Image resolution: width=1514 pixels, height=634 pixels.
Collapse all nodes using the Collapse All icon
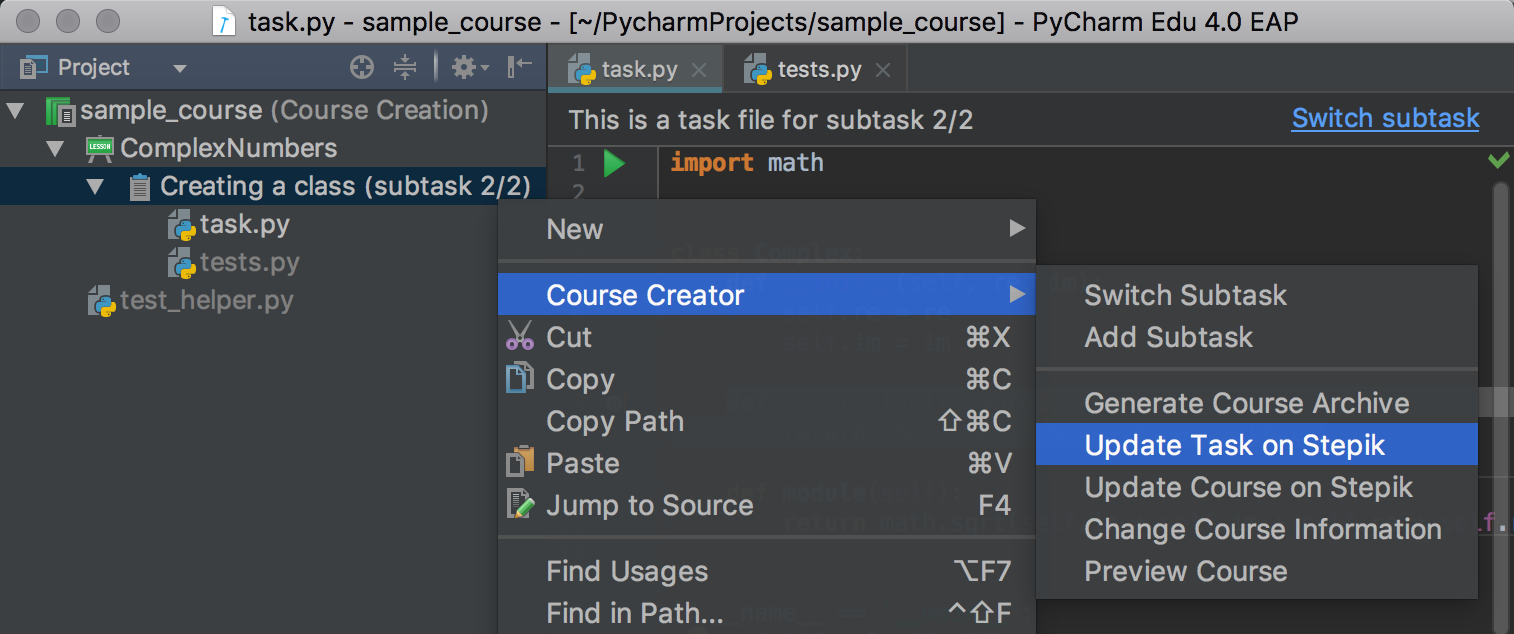tap(405, 68)
